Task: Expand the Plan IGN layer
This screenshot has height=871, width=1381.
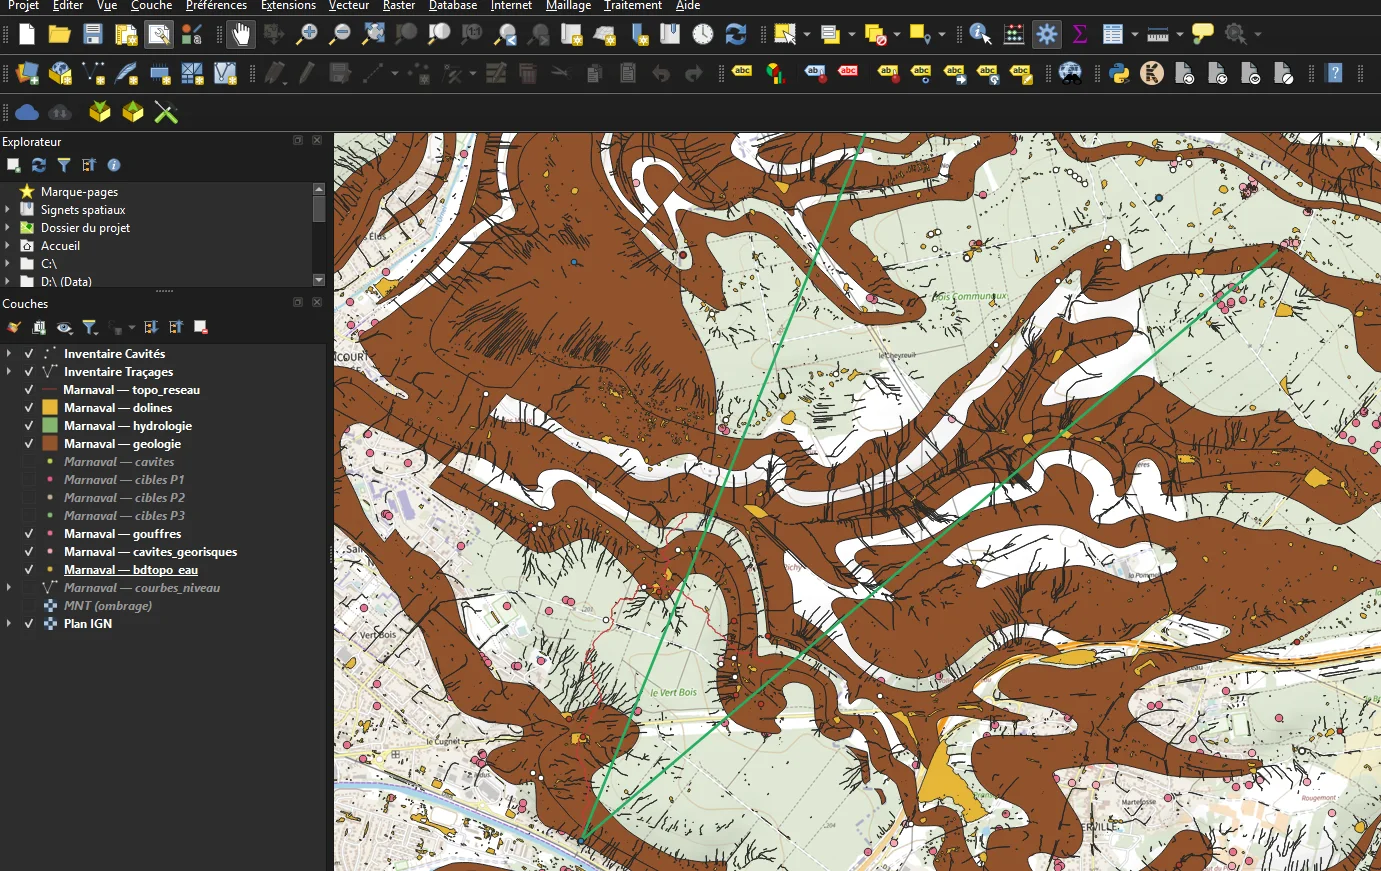Action: point(9,624)
